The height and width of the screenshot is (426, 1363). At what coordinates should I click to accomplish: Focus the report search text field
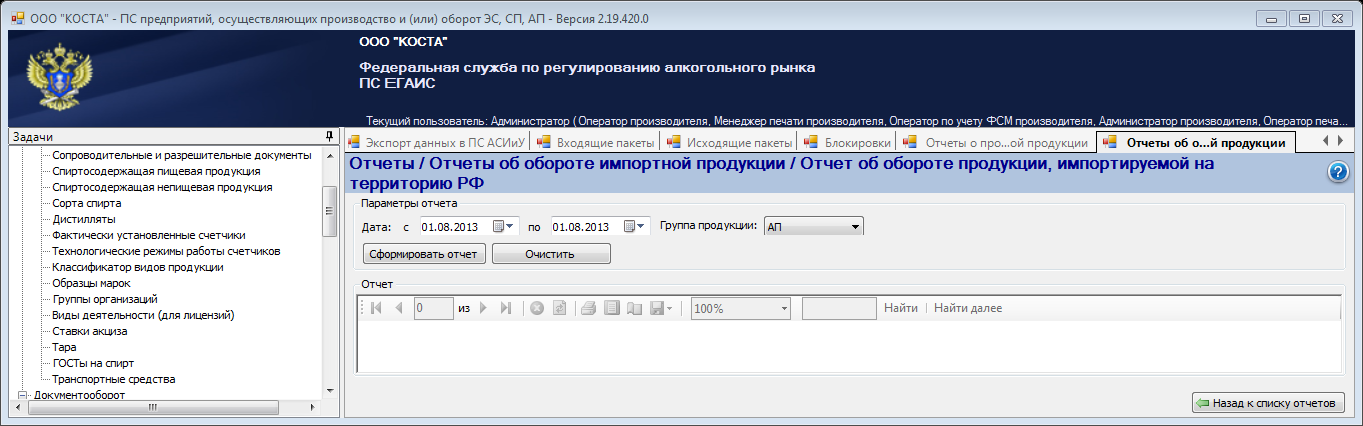pos(839,308)
